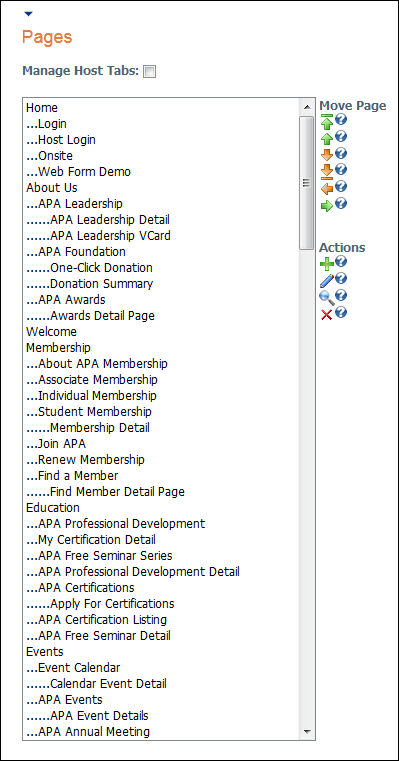Open help beside Move Up arrow
Screen dimensions: 399x761
click(x=341, y=136)
